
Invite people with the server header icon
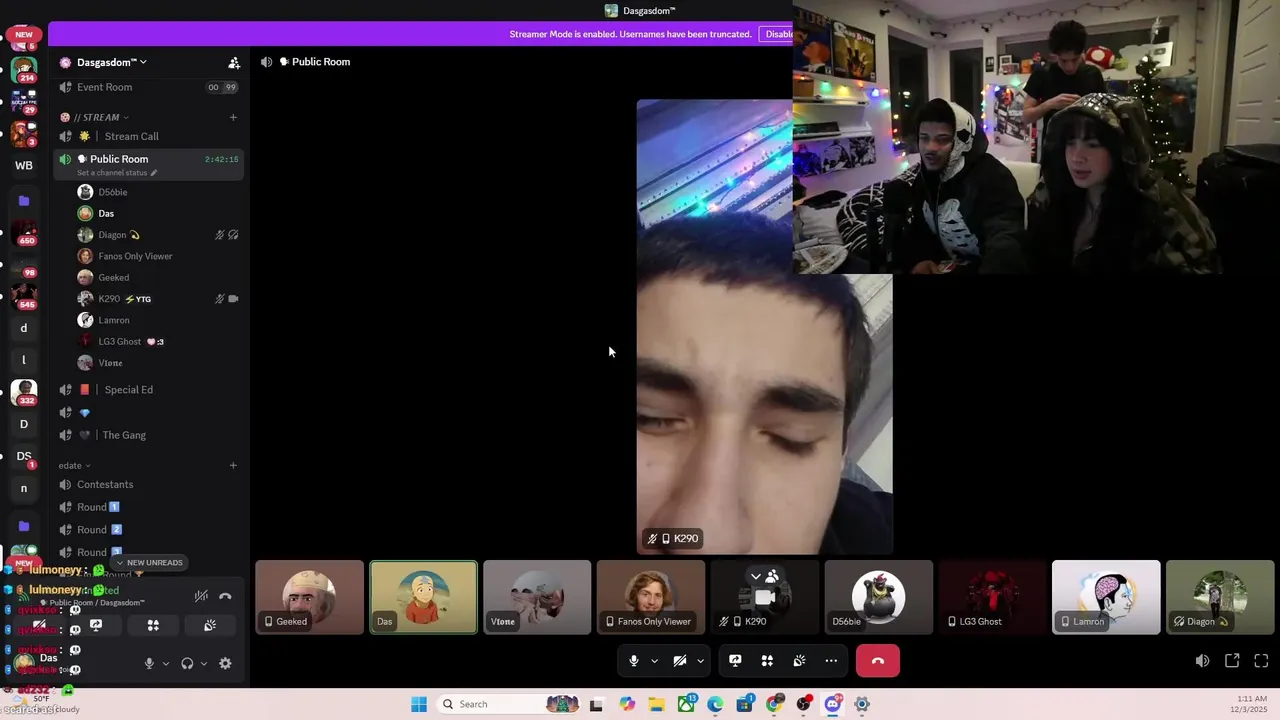pos(234,62)
